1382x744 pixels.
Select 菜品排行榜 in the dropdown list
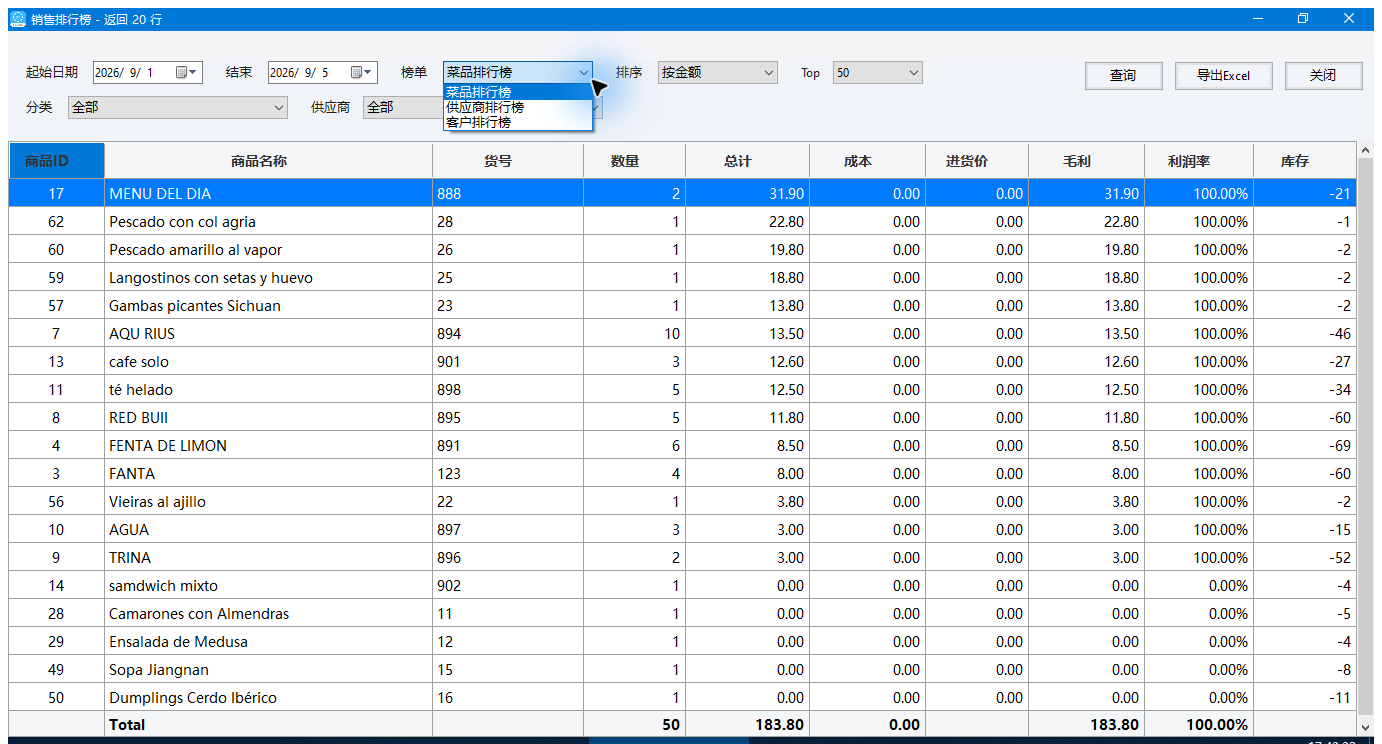click(518, 92)
